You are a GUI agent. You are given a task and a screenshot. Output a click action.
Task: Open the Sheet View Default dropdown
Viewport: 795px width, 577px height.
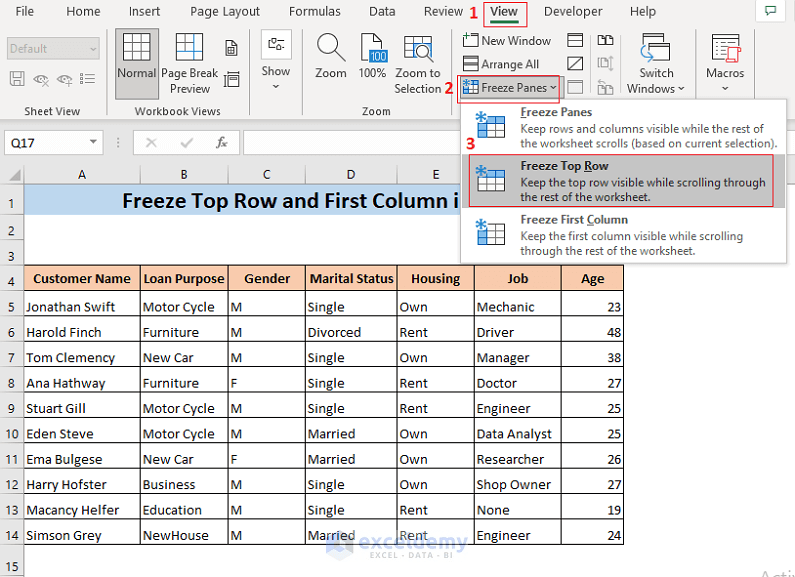pos(53,49)
